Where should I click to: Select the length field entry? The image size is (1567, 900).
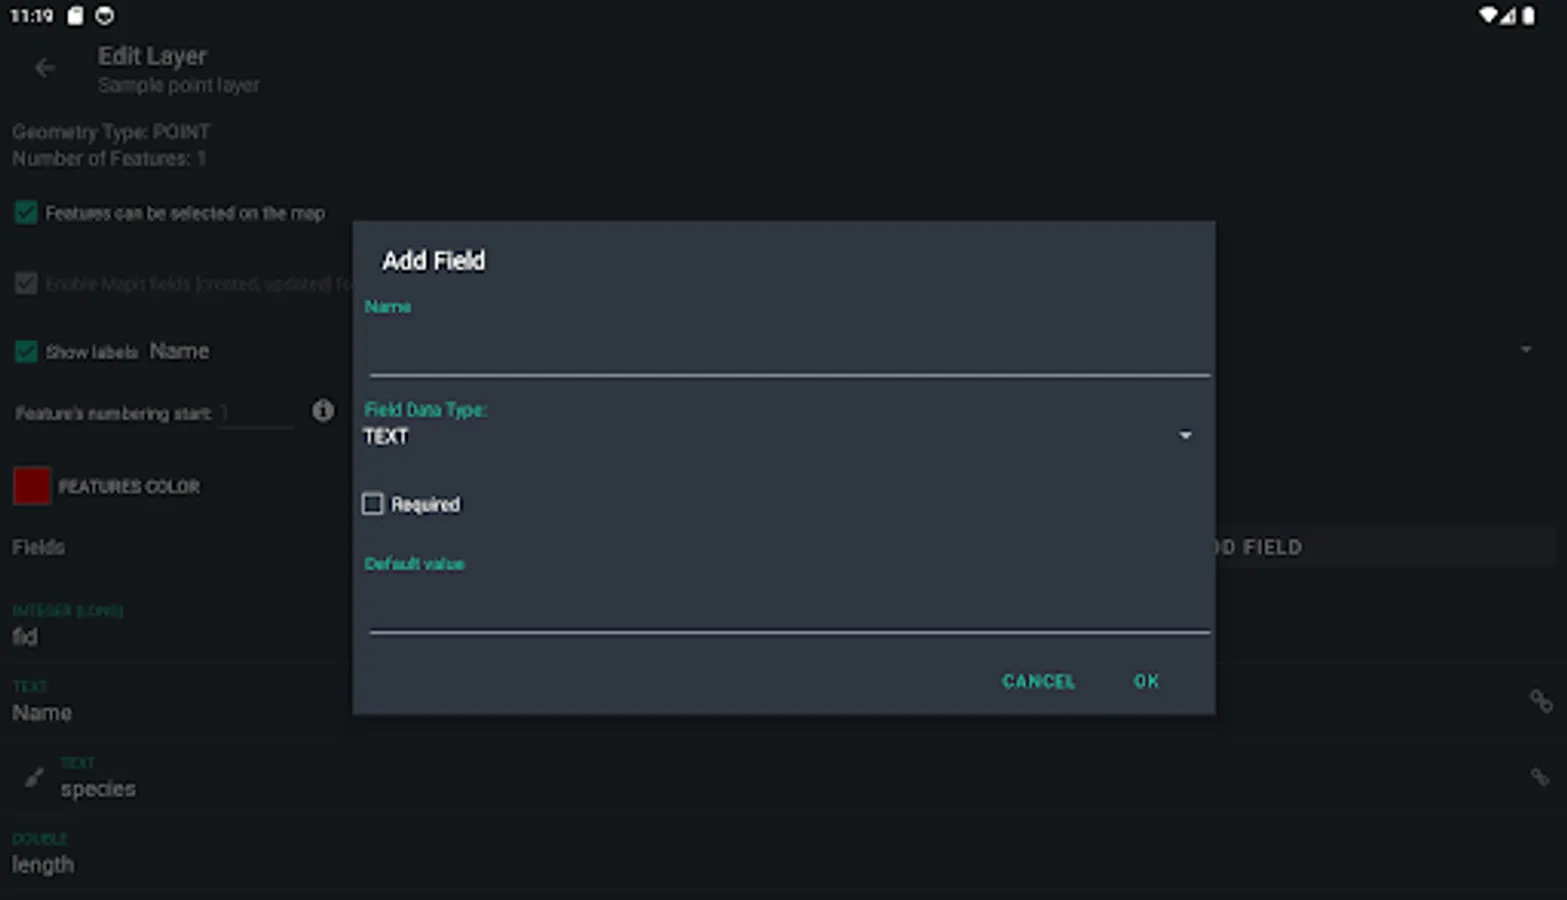click(43, 864)
